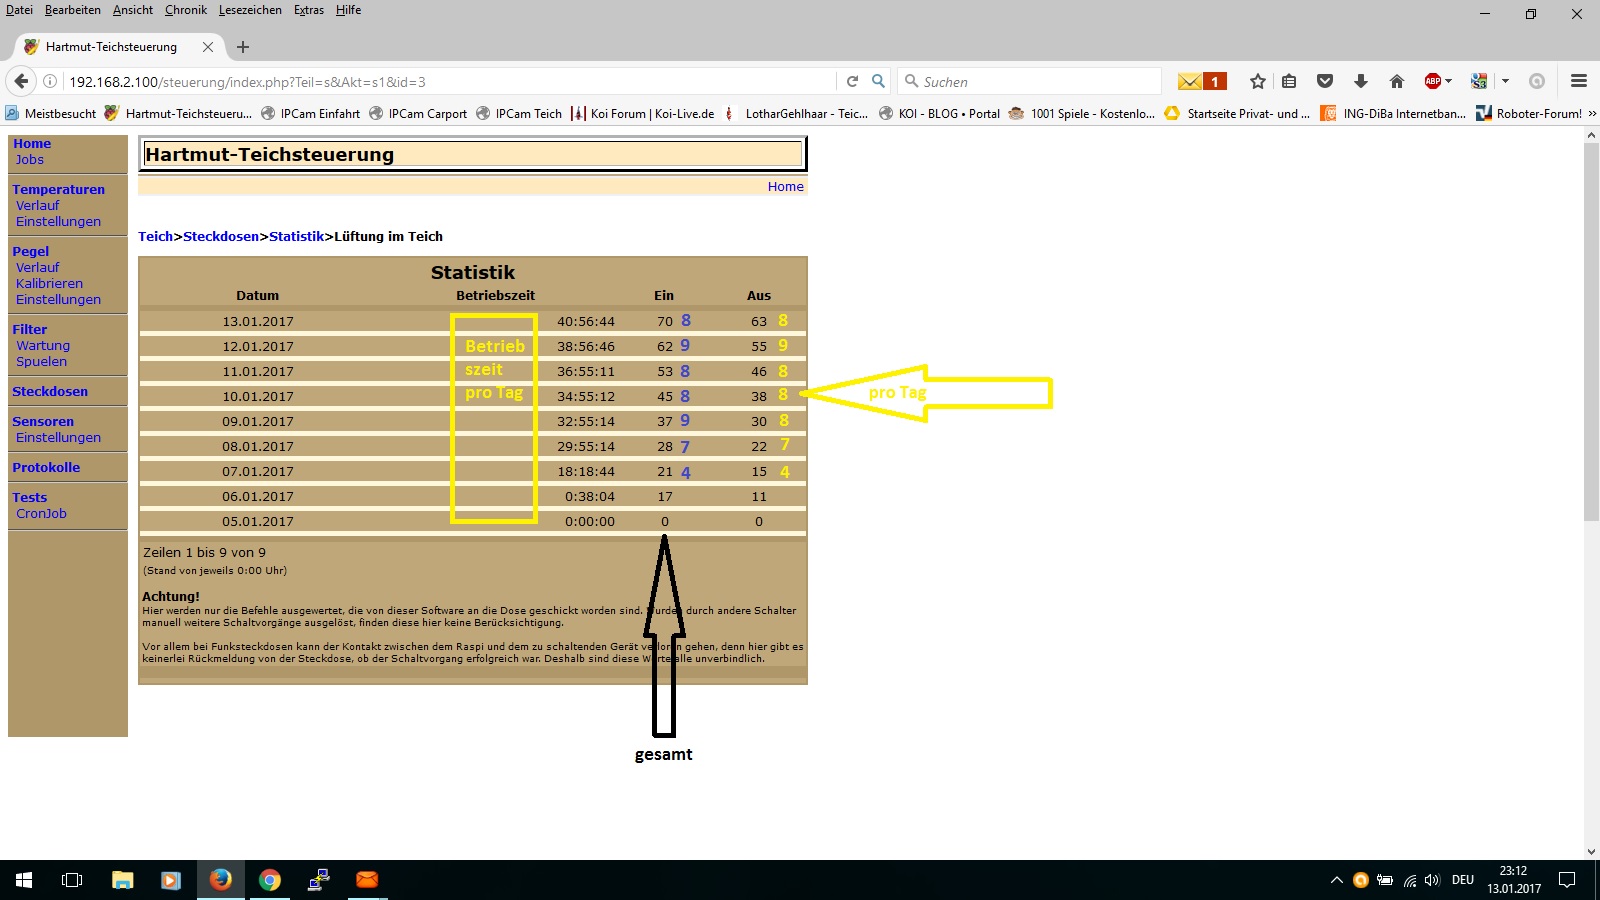The height and width of the screenshot is (900, 1600).
Task: Open the new tab plus button
Action: 243,47
